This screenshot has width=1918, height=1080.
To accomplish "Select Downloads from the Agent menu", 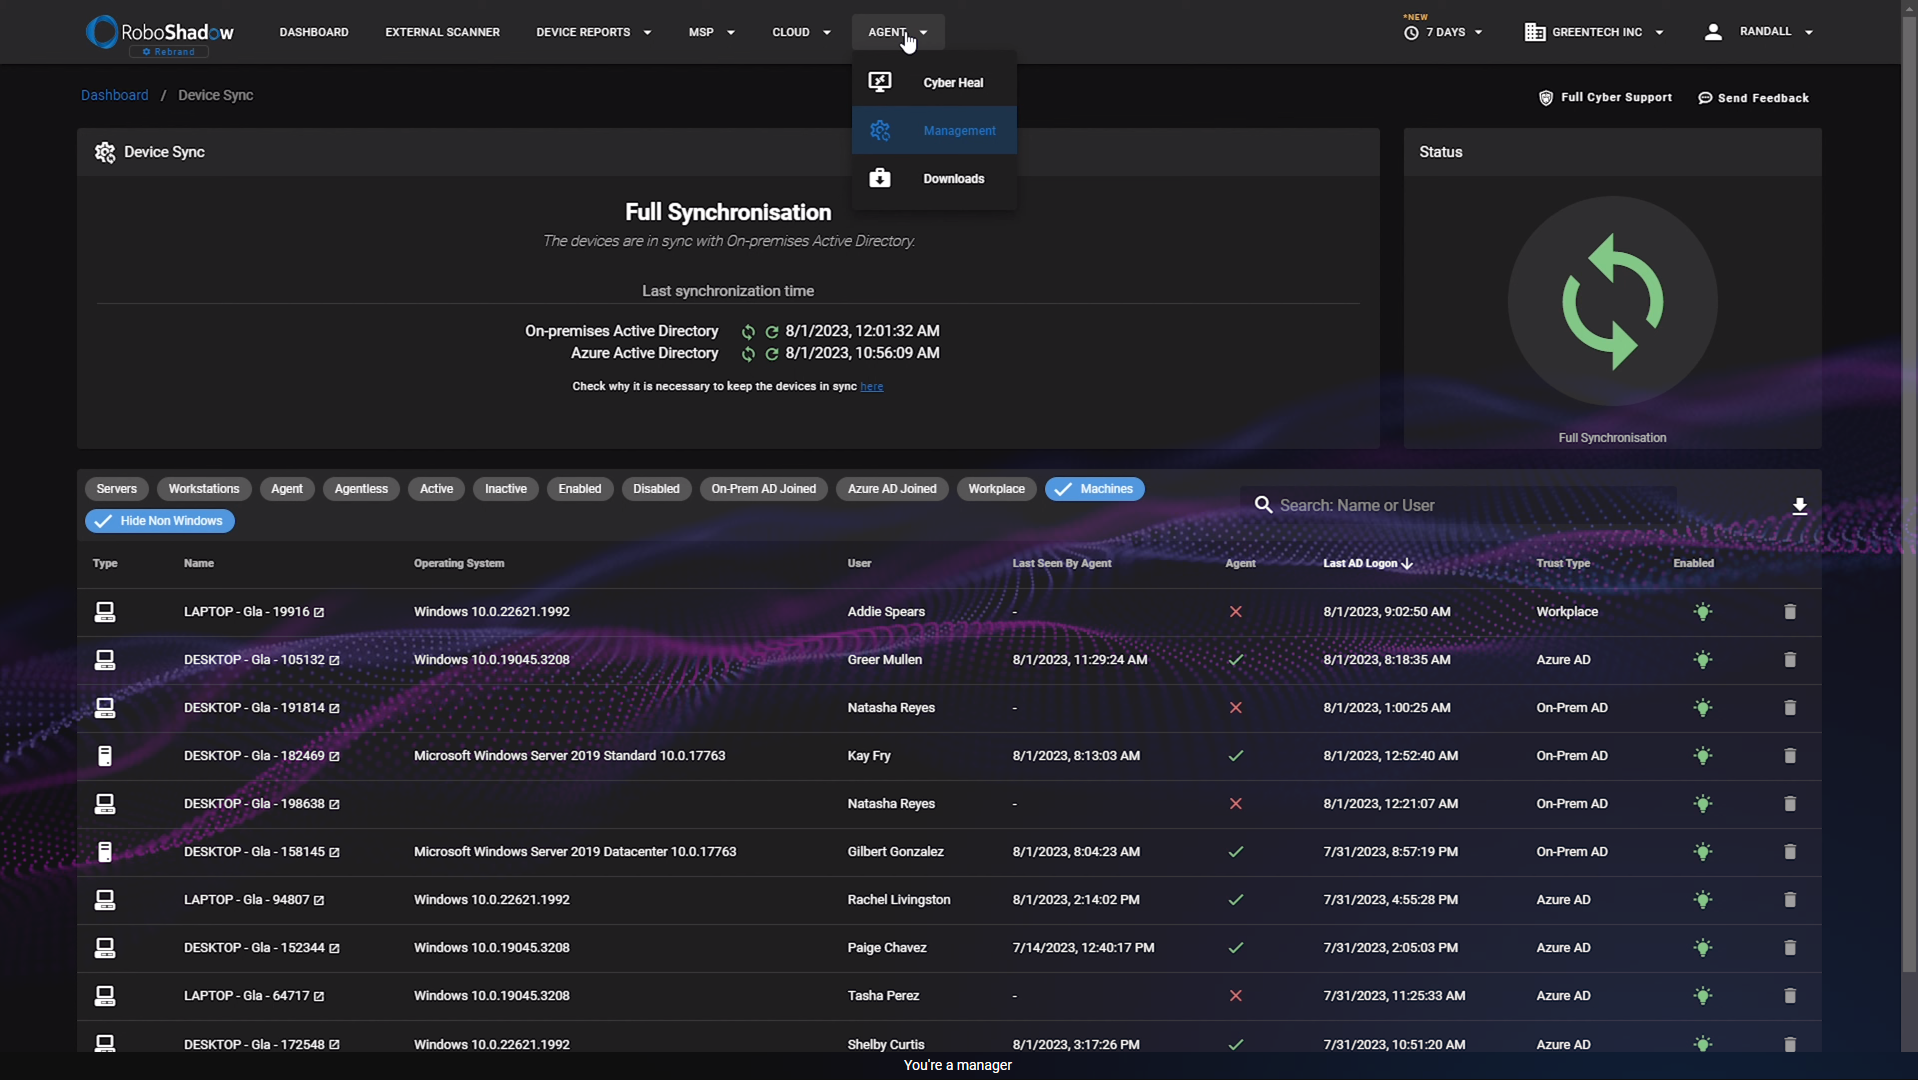I will [952, 179].
